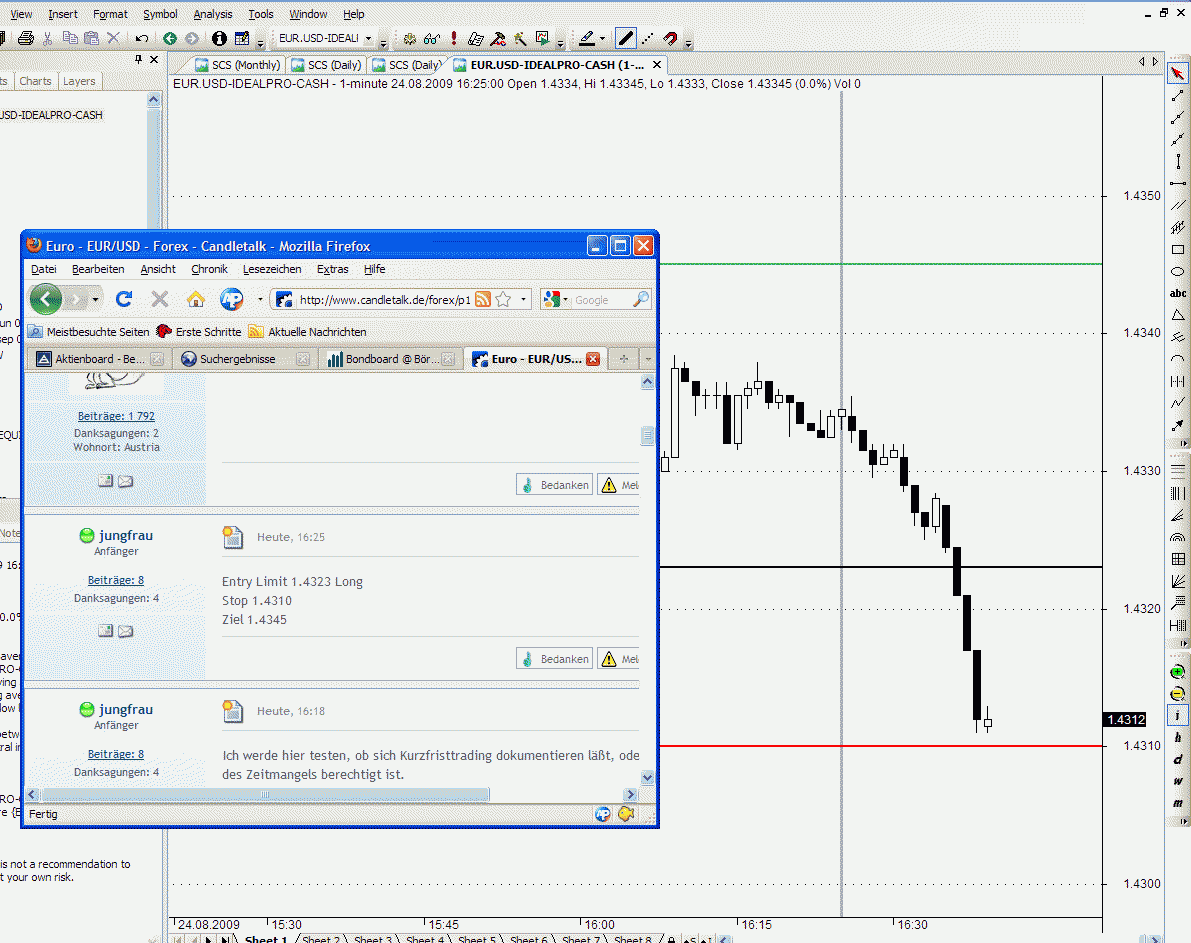
Task: Select the zig-zag line tool
Action: pyautogui.click(x=1177, y=403)
